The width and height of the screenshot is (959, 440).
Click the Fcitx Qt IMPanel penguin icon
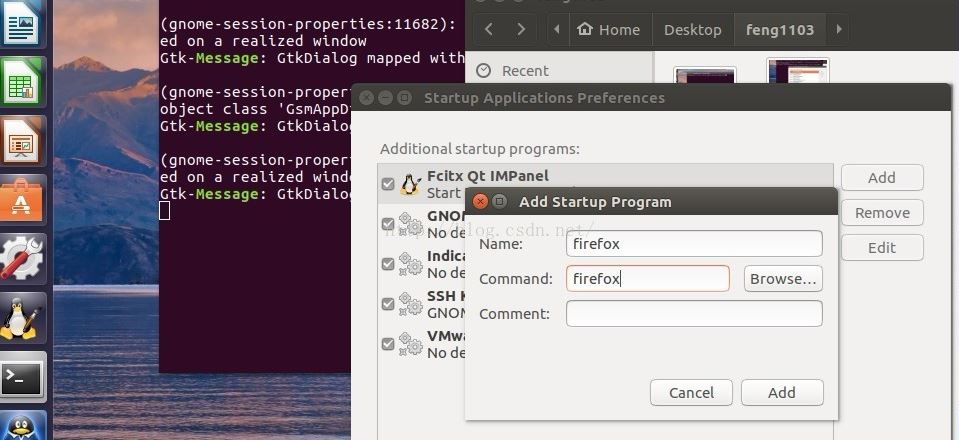(410, 184)
